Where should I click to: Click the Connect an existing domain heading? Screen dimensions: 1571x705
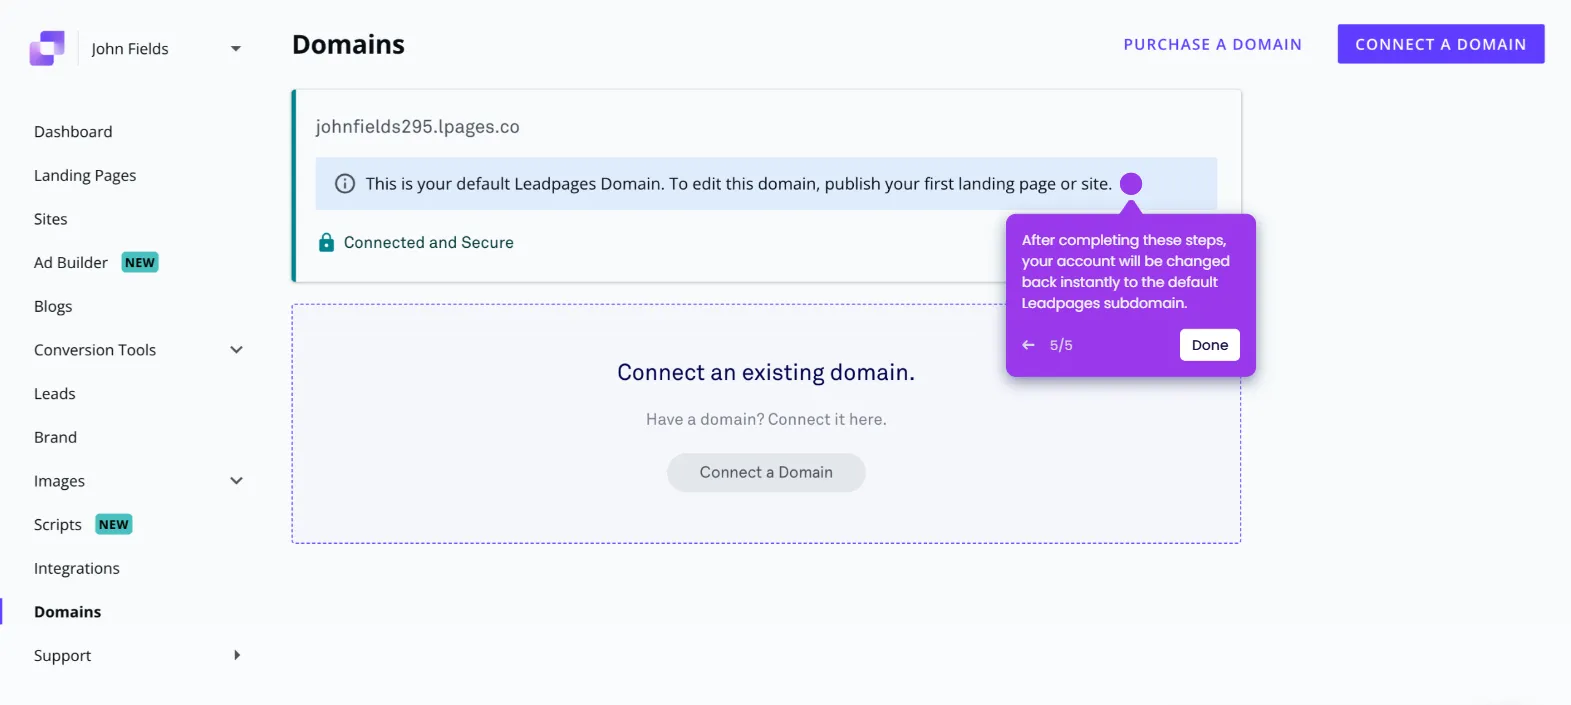pos(766,373)
